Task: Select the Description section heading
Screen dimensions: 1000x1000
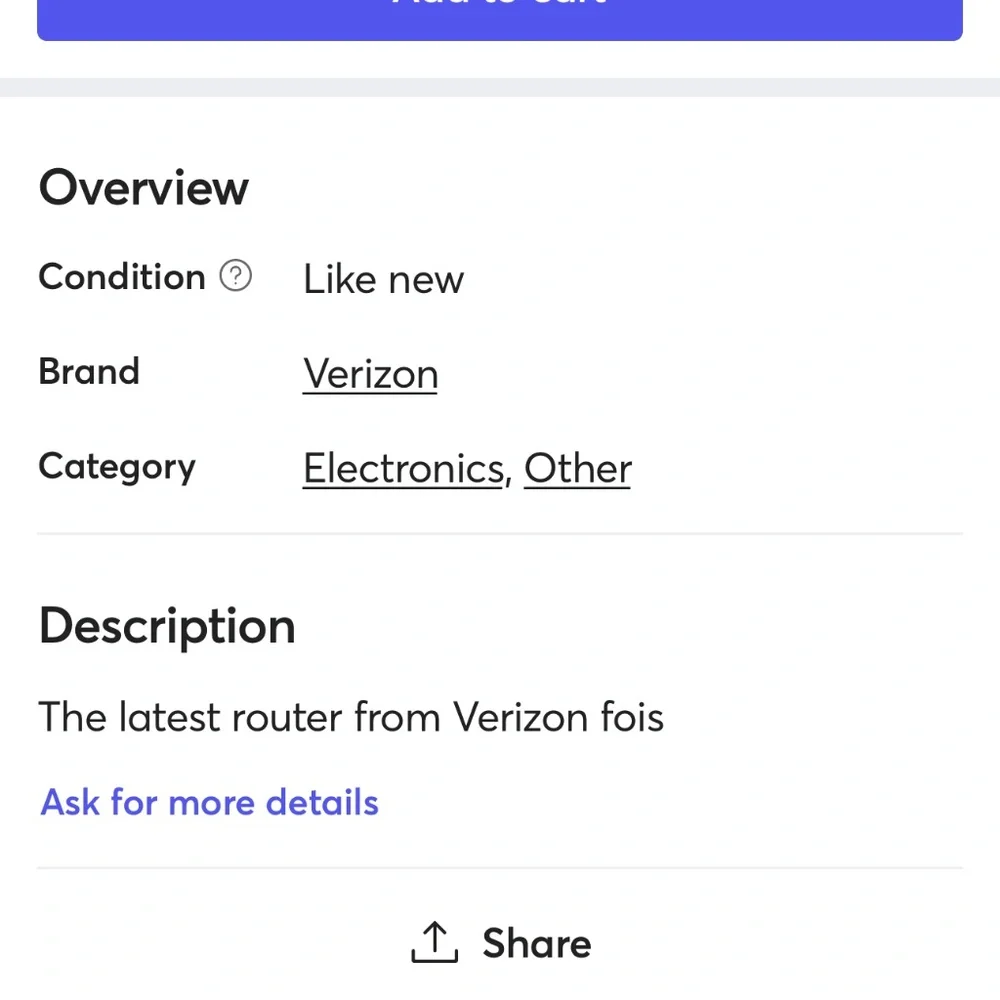Action: (166, 626)
